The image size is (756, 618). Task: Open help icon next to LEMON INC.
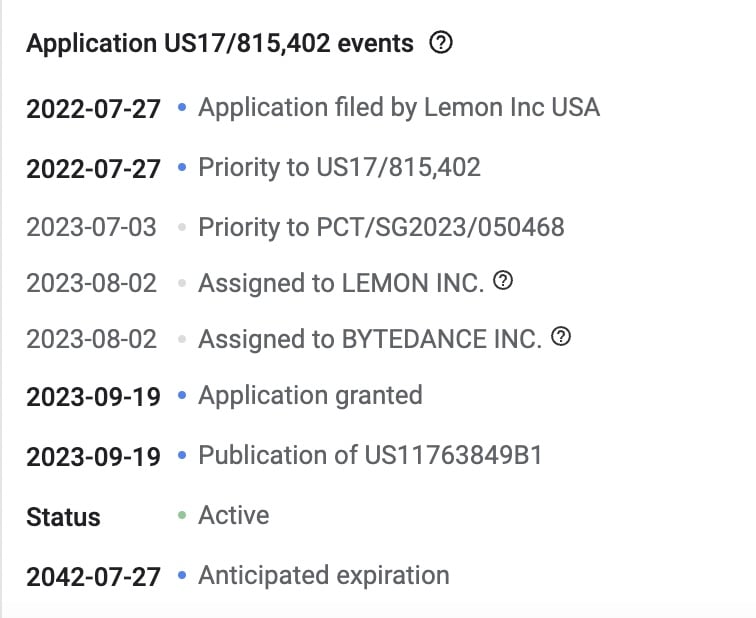click(x=503, y=280)
